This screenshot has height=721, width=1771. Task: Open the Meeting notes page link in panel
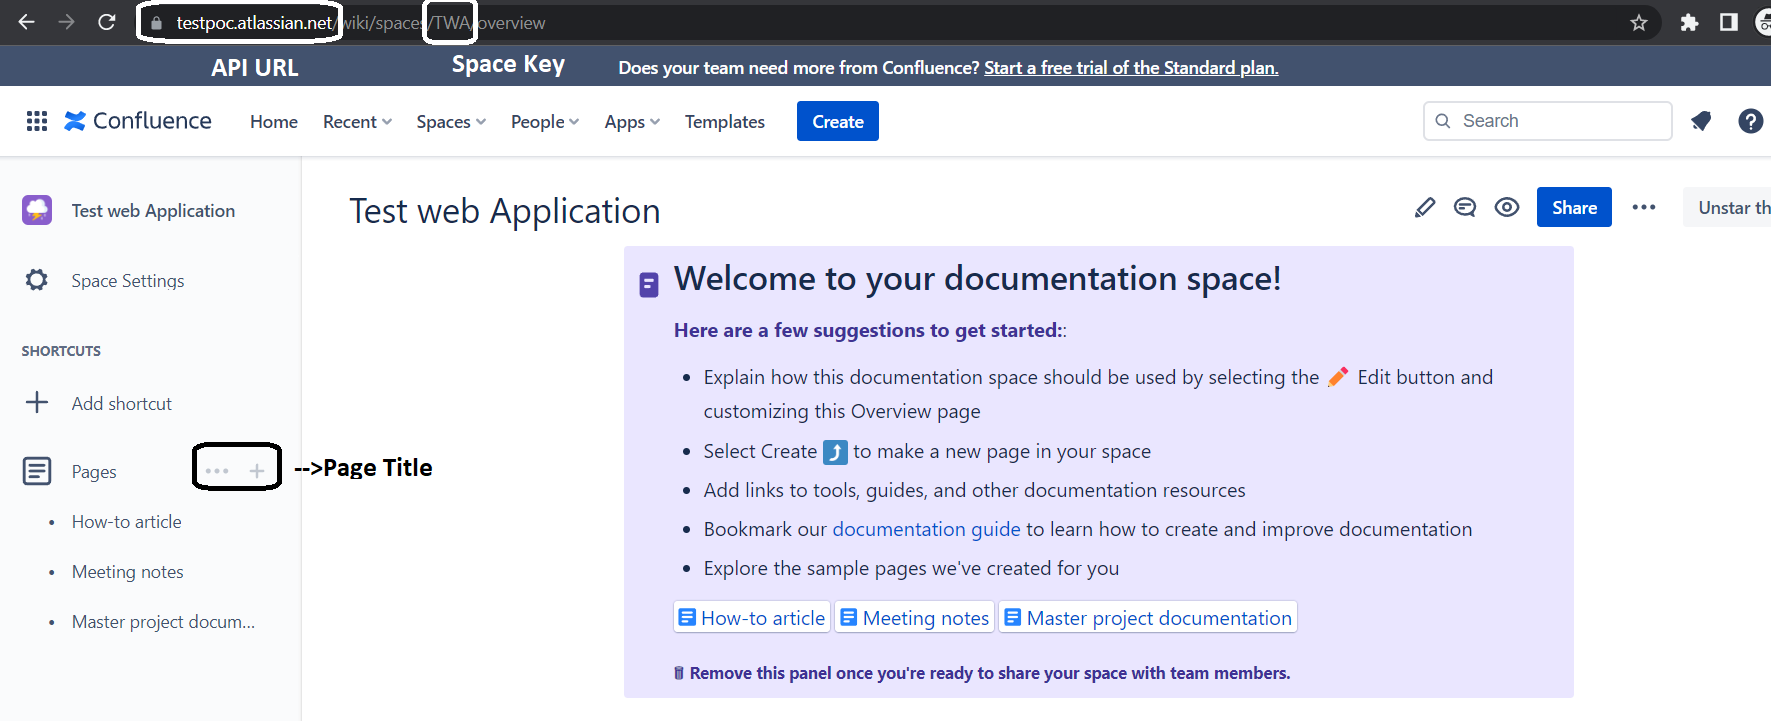pyautogui.click(x=915, y=618)
